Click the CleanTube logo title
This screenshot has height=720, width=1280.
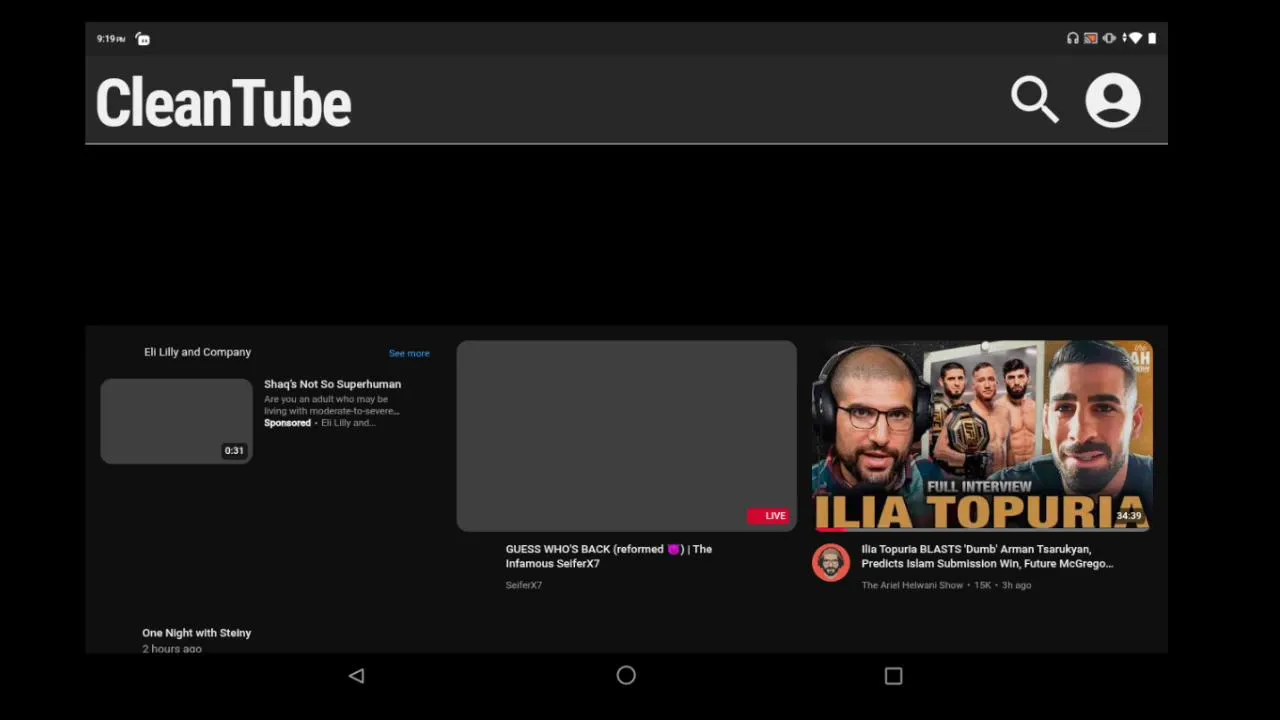[223, 102]
